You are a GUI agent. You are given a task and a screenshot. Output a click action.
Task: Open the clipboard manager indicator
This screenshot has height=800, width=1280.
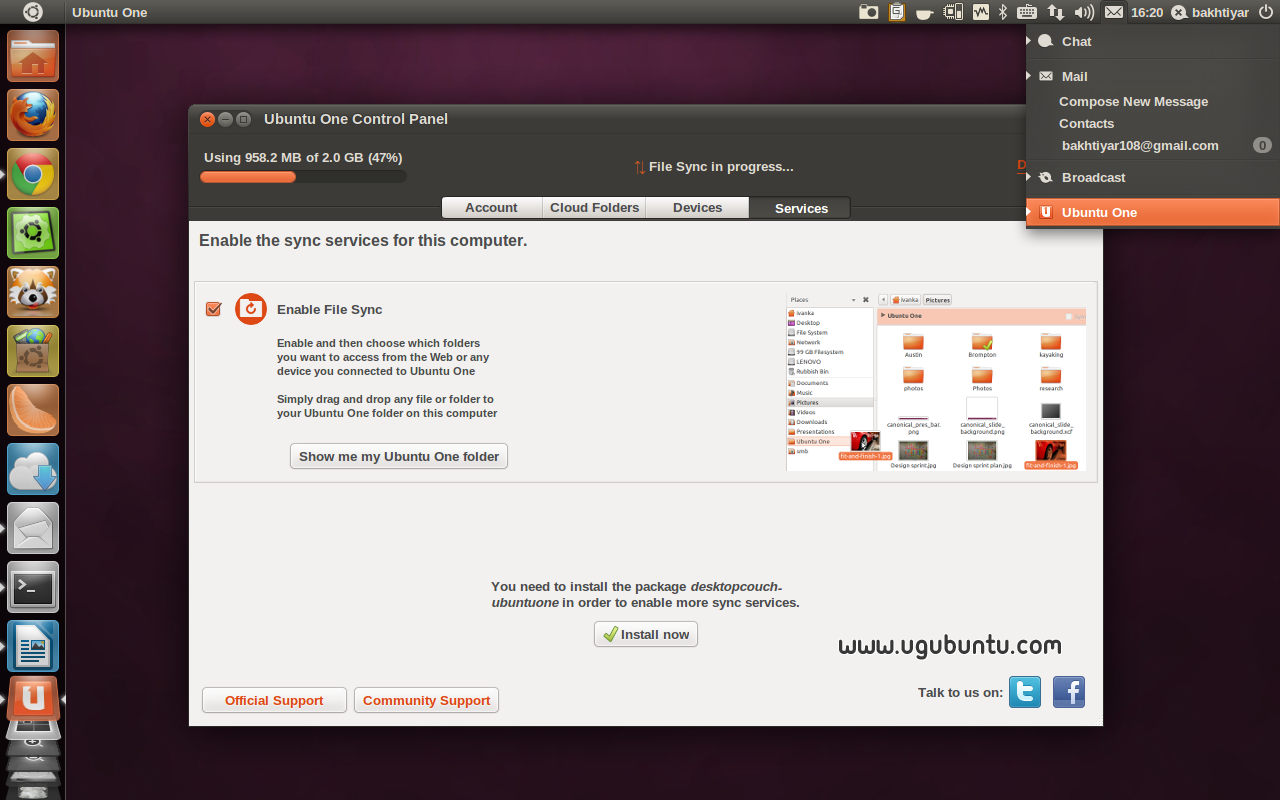(x=897, y=12)
